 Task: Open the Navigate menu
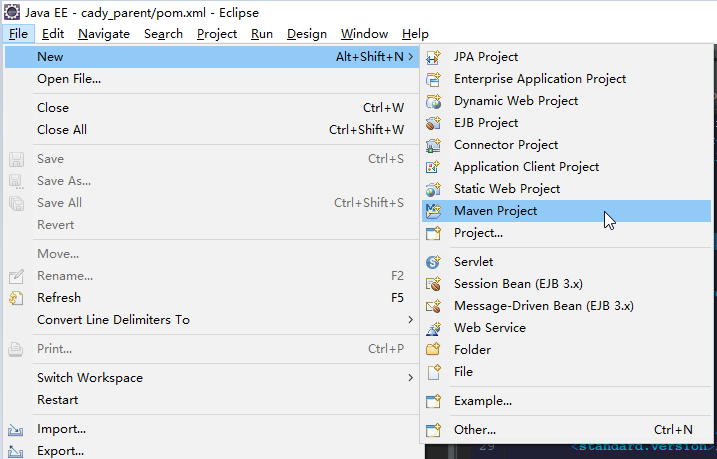pyautogui.click(x=104, y=34)
